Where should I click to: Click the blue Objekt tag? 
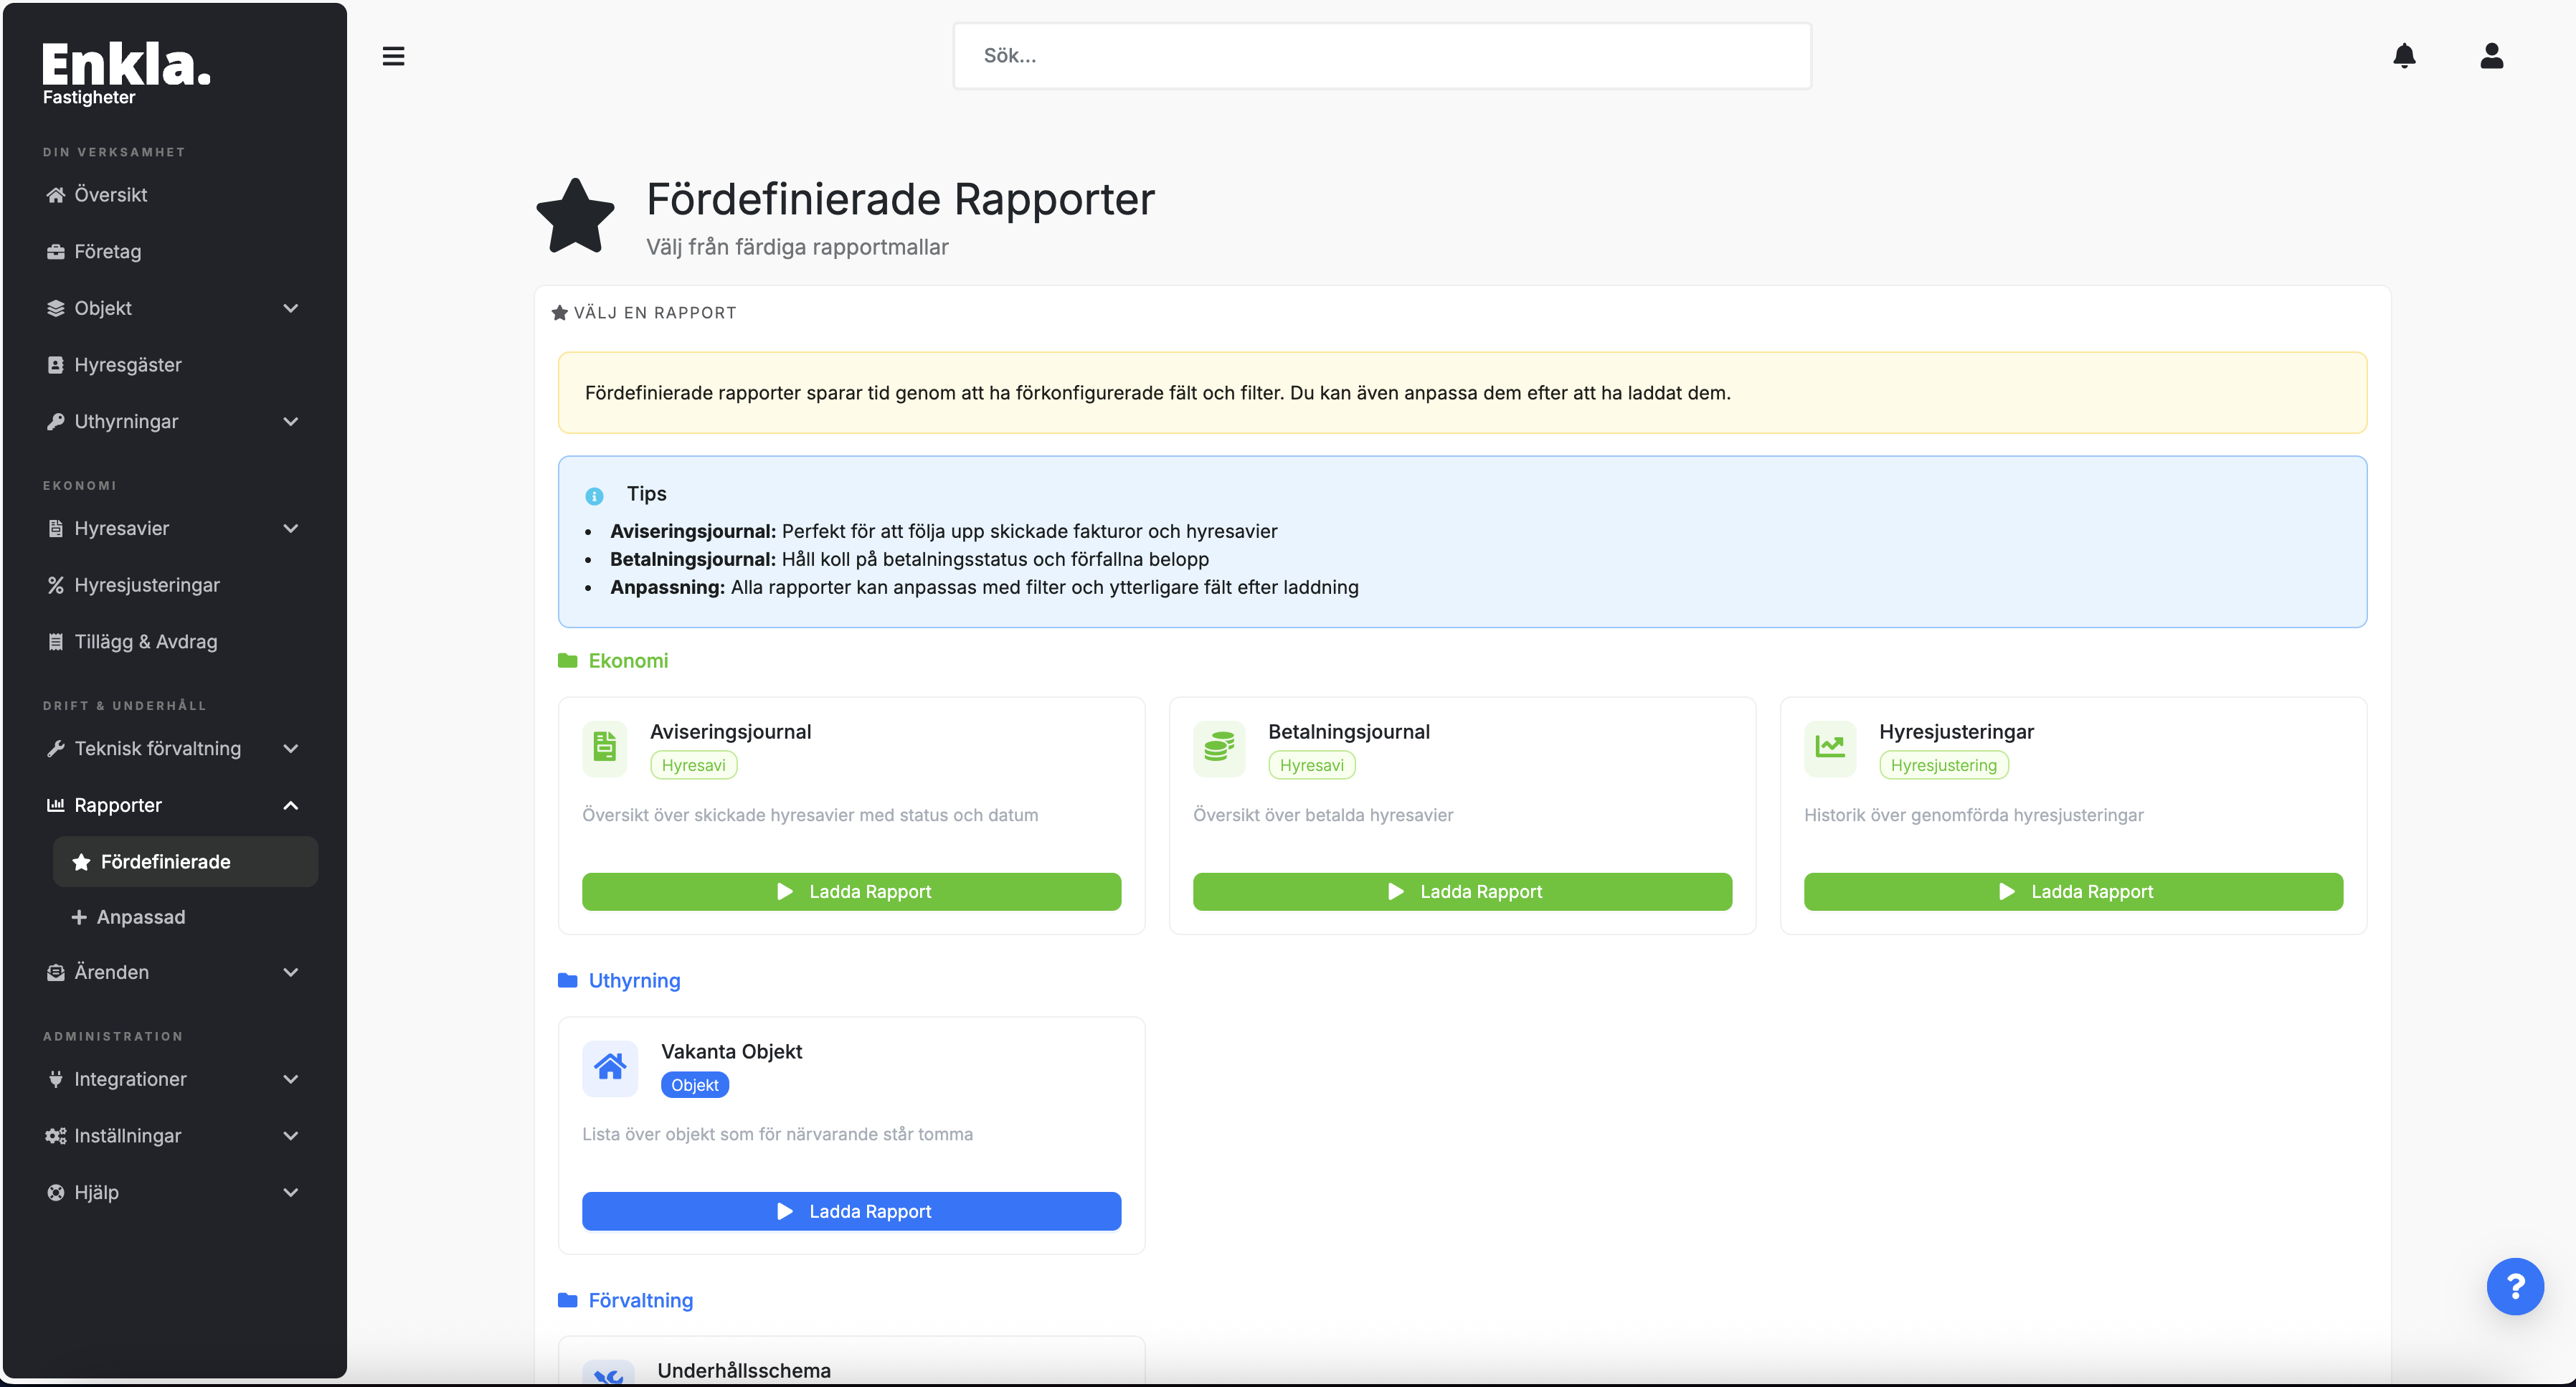pyautogui.click(x=694, y=1085)
